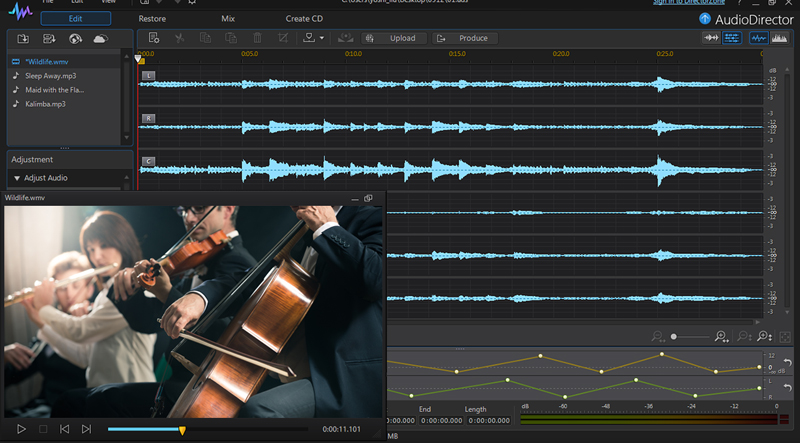The image size is (800, 443).
Task: Zoom out vertically on waveform
Action: click(745, 336)
